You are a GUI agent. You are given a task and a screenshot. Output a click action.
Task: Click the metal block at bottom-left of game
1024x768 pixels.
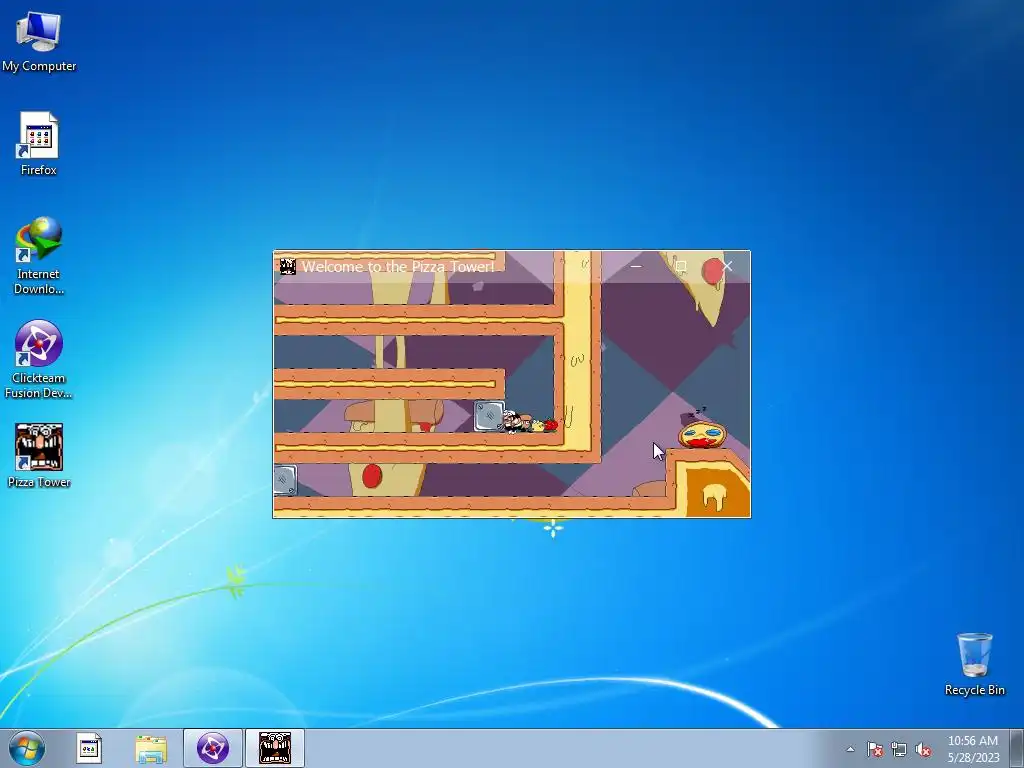click(x=285, y=480)
